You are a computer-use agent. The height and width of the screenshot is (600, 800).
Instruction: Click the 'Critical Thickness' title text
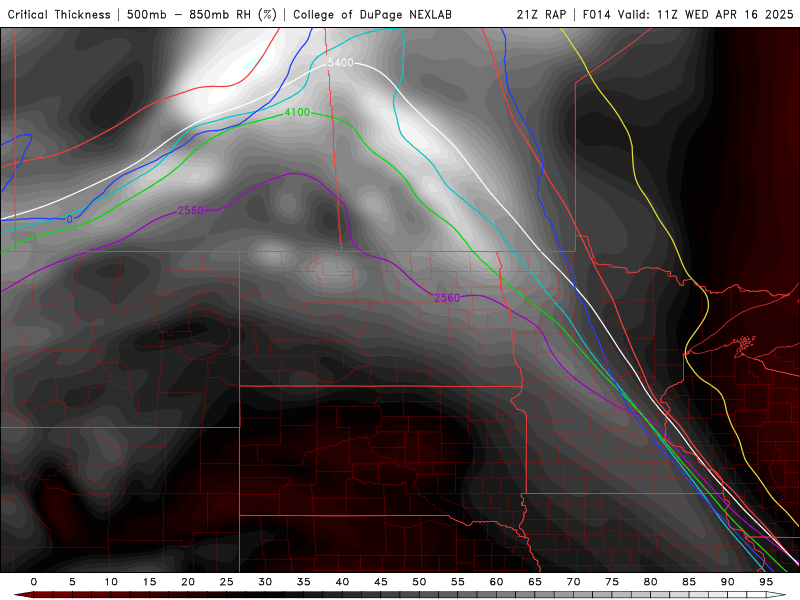point(59,15)
